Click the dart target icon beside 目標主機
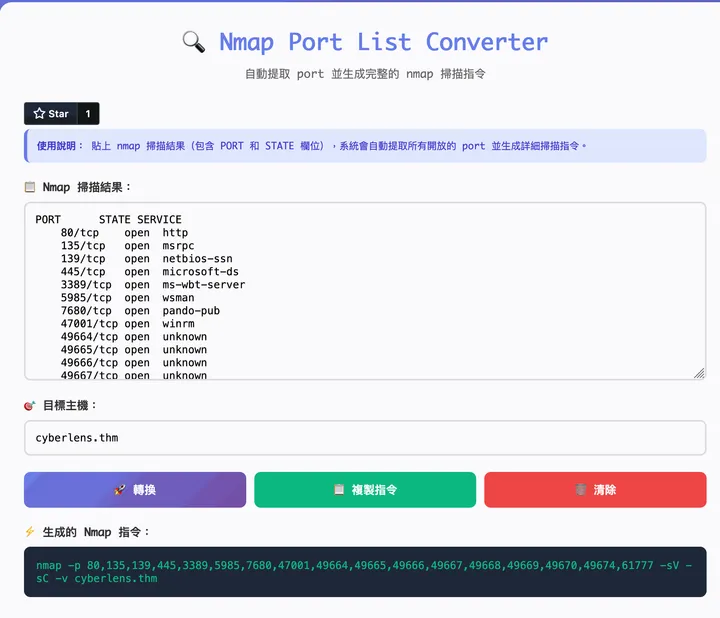The height and width of the screenshot is (618, 720). [30, 405]
